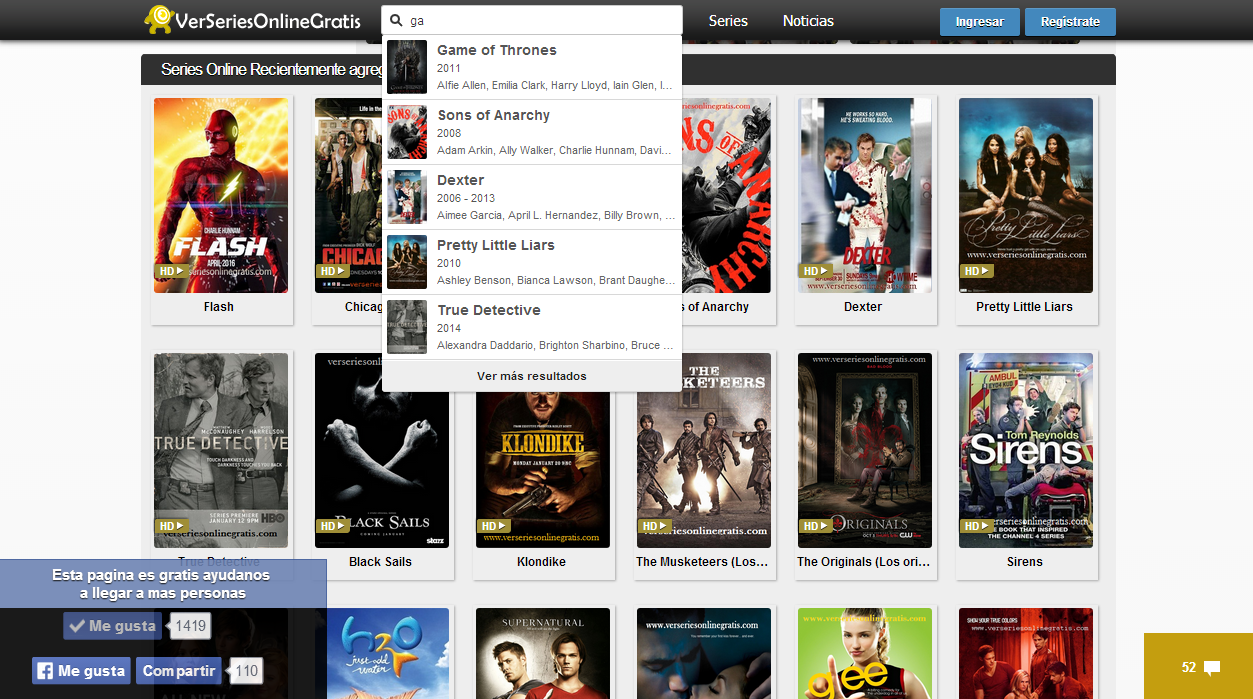Open The Originals poster
The width and height of the screenshot is (1253, 699).
tap(865, 450)
